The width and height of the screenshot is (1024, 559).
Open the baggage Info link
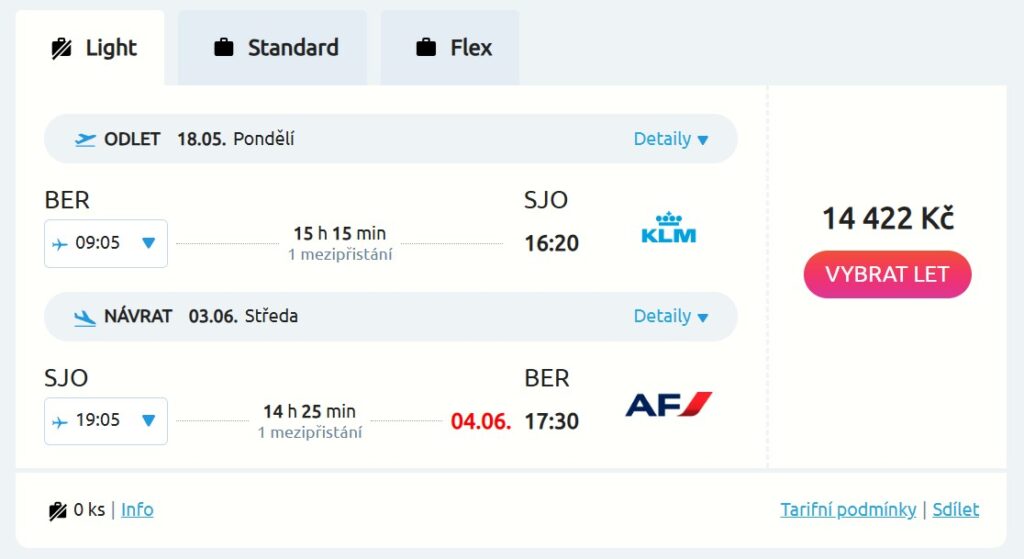coord(137,510)
